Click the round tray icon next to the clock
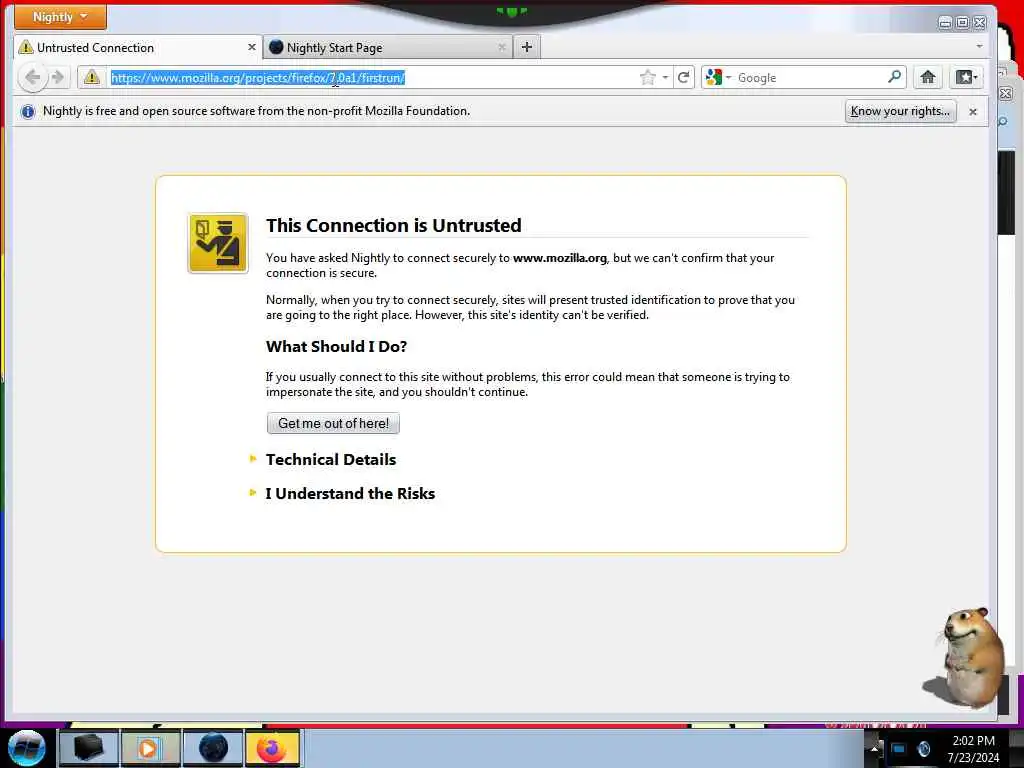1024x768 pixels. (x=923, y=749)
